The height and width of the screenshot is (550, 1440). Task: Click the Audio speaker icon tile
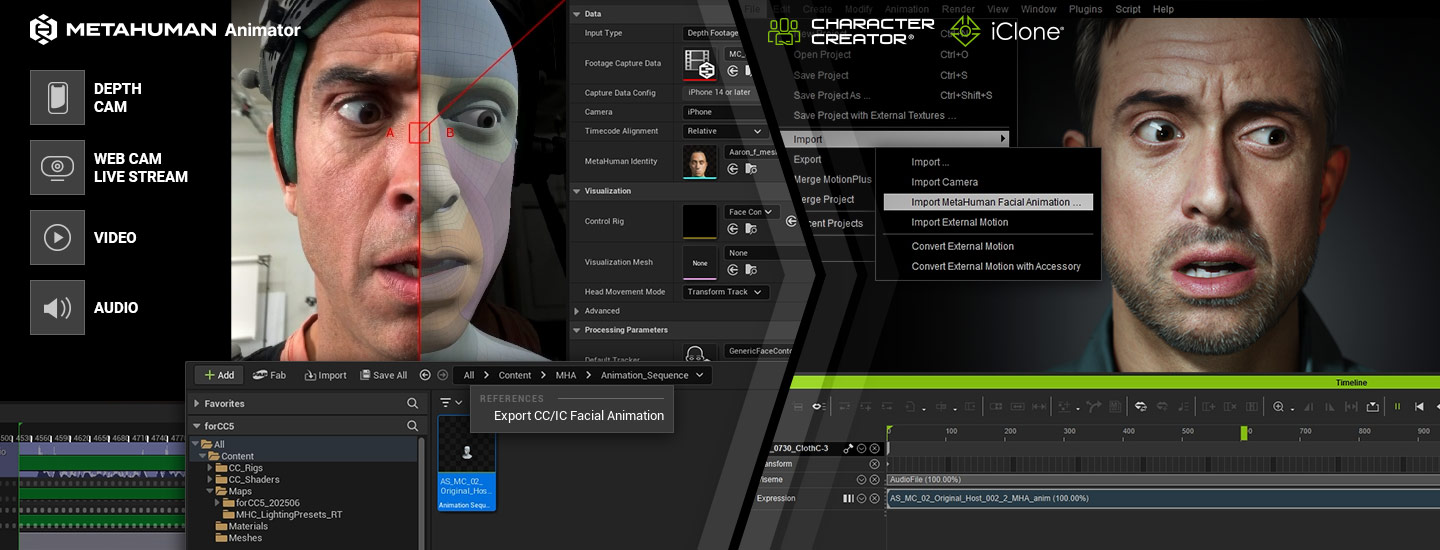point(57,308)
